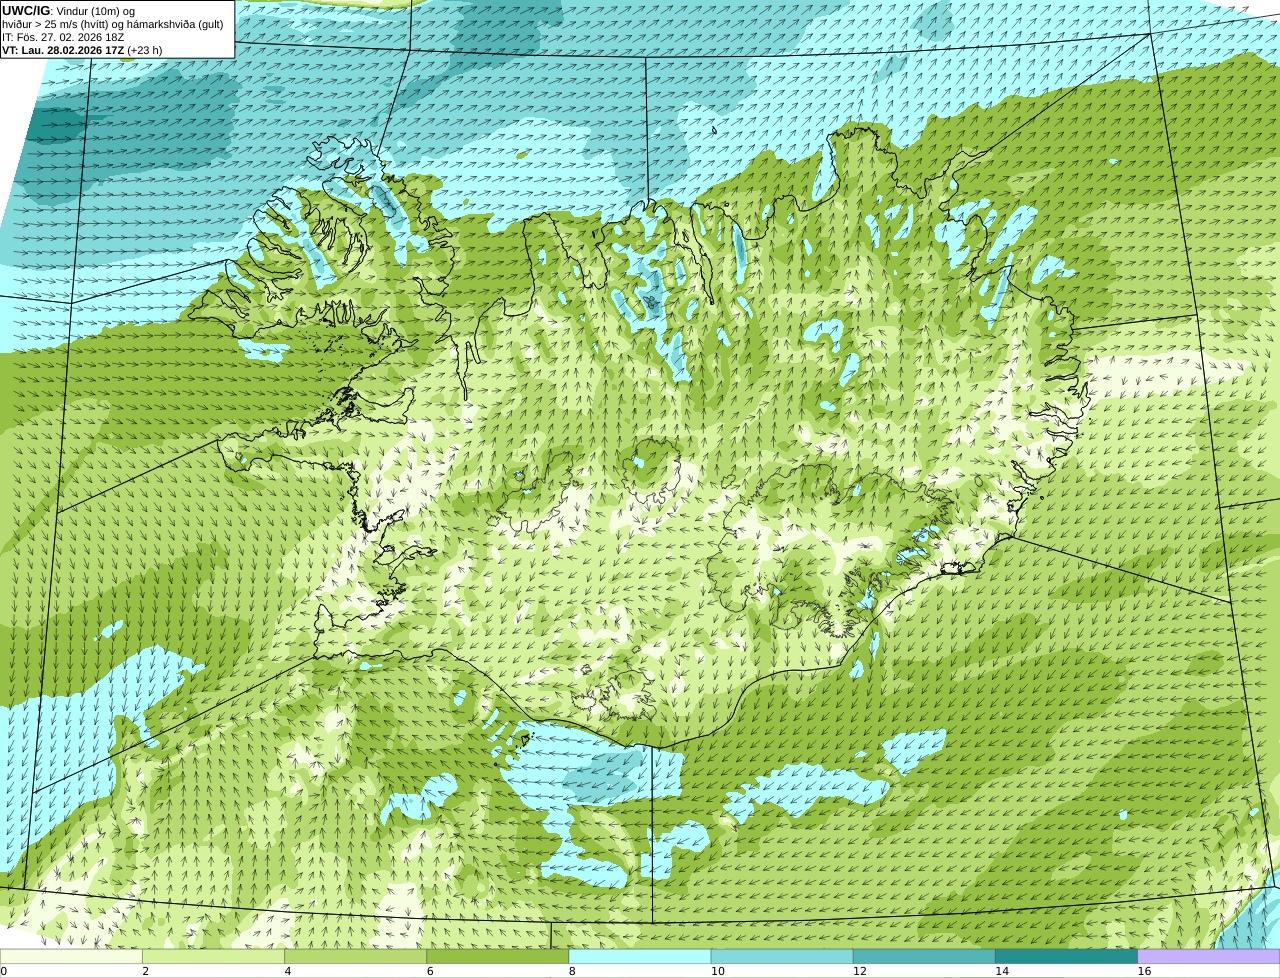This screenshot has height=978, width=1280.
Task: Click the legend scale label "4"
Action: (x=288, y=971)
